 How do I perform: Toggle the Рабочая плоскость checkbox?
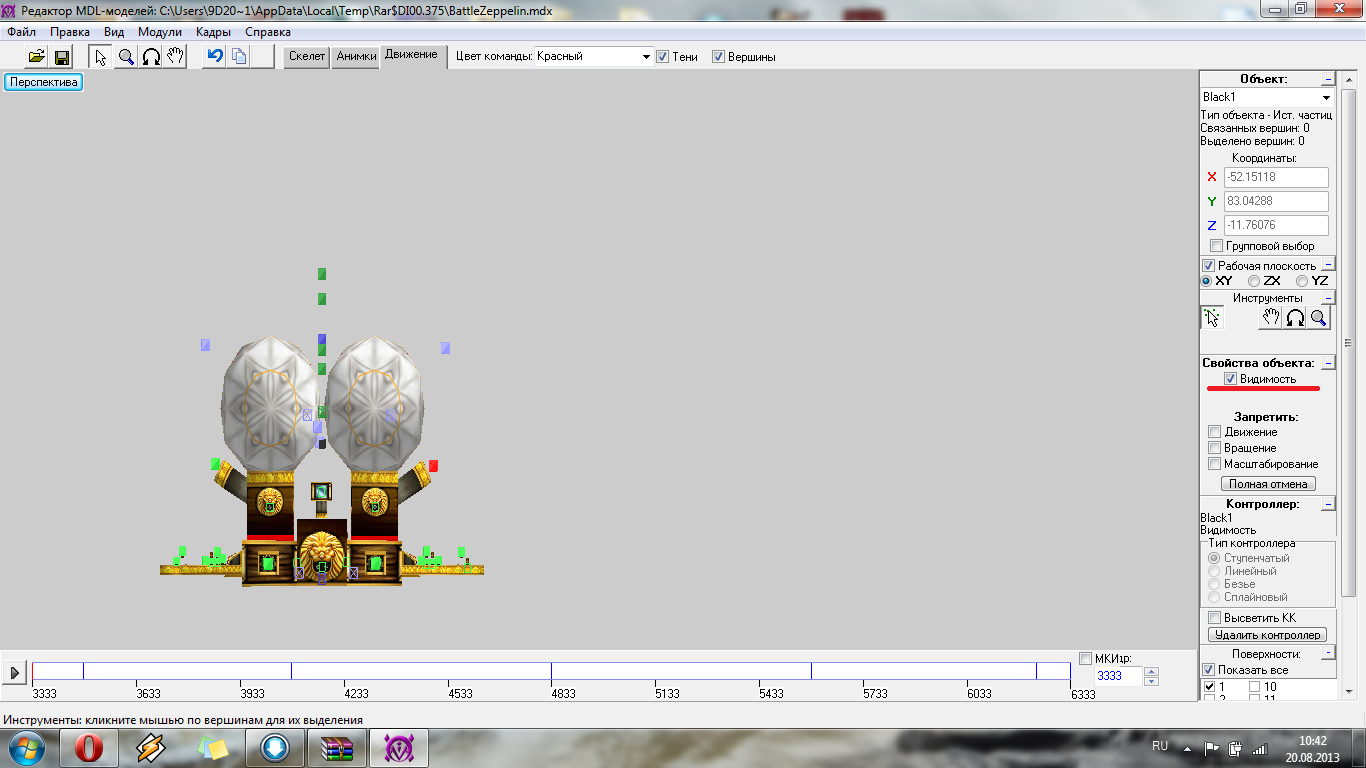(1209, 266)
